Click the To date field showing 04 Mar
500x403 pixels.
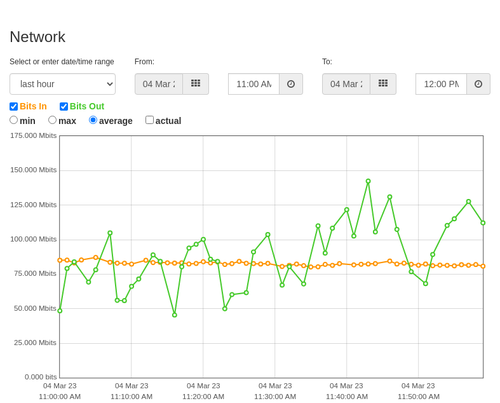tap(346, 84)
